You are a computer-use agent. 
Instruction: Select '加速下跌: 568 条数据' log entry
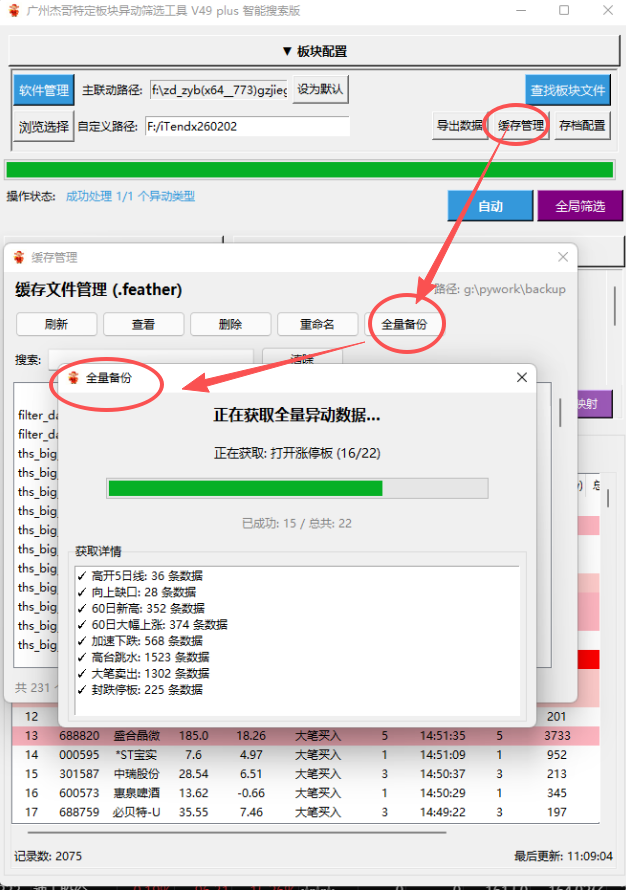(140, 641)
